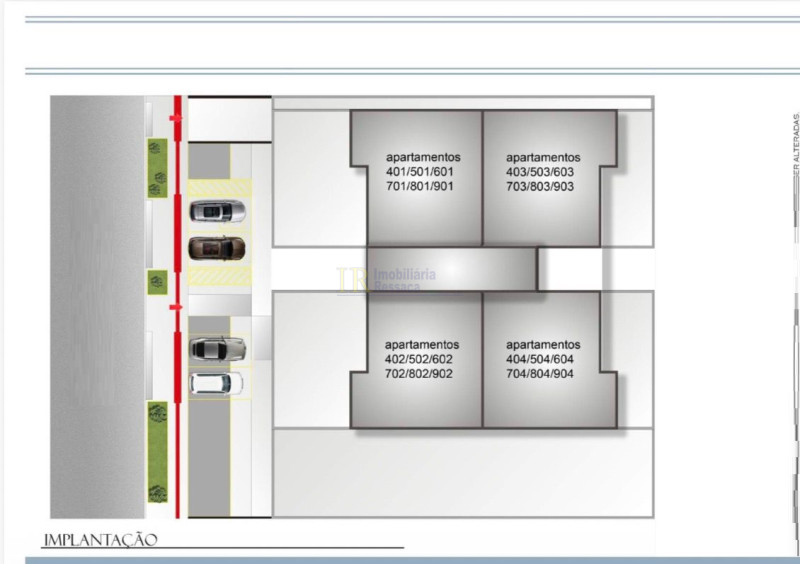
Task: Click the 702/802/902 text line
Action: [419, 373]
